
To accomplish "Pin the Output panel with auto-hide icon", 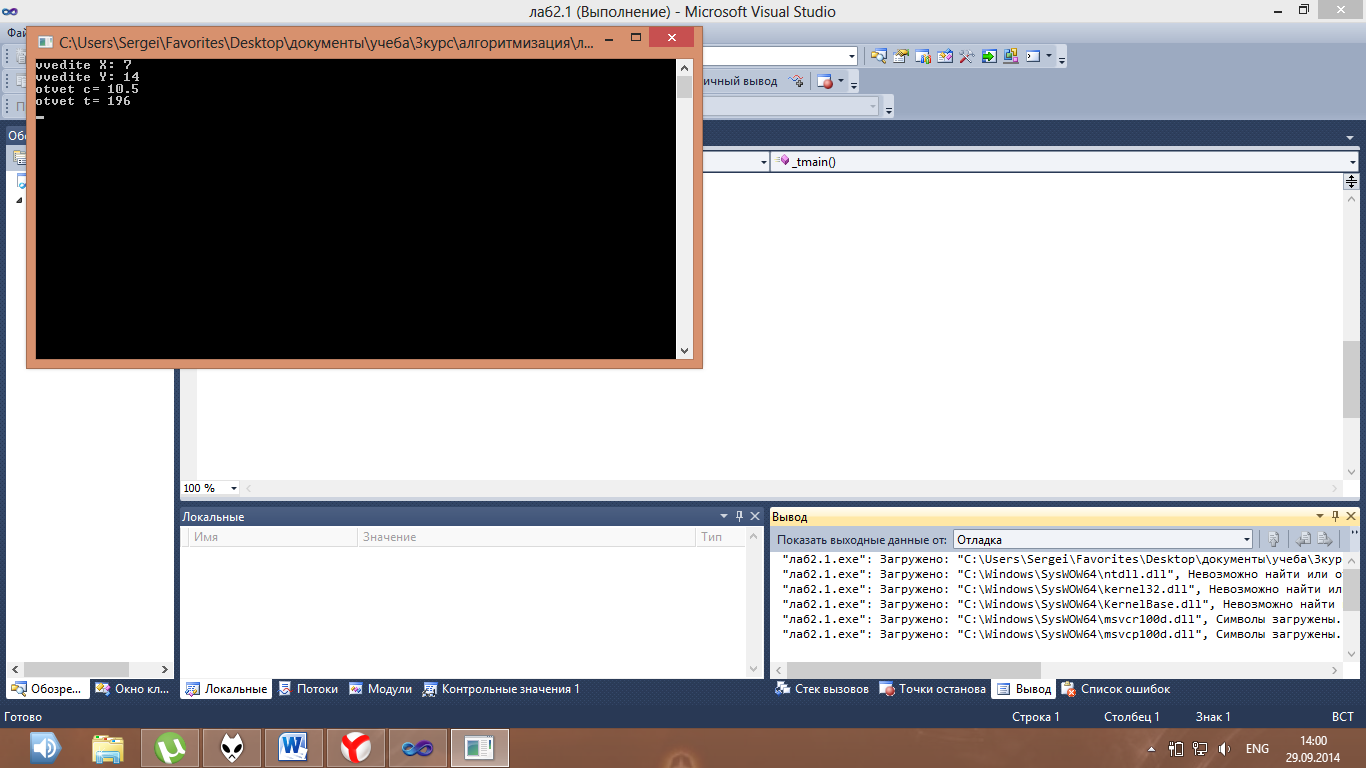I will [x=1336, y=516].
